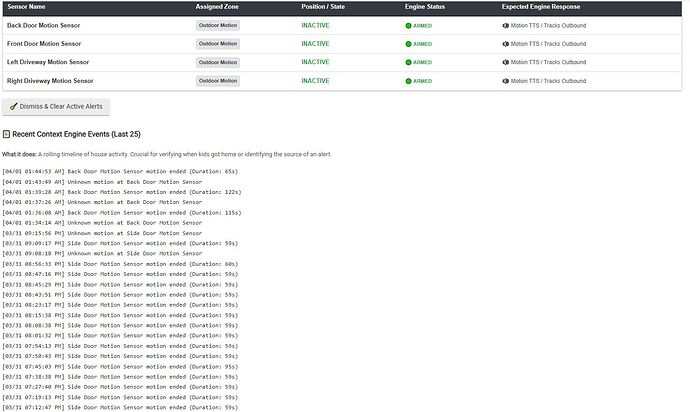
Task: Click armed status icon for Front Door sensor
Action: tap(409, 44)
